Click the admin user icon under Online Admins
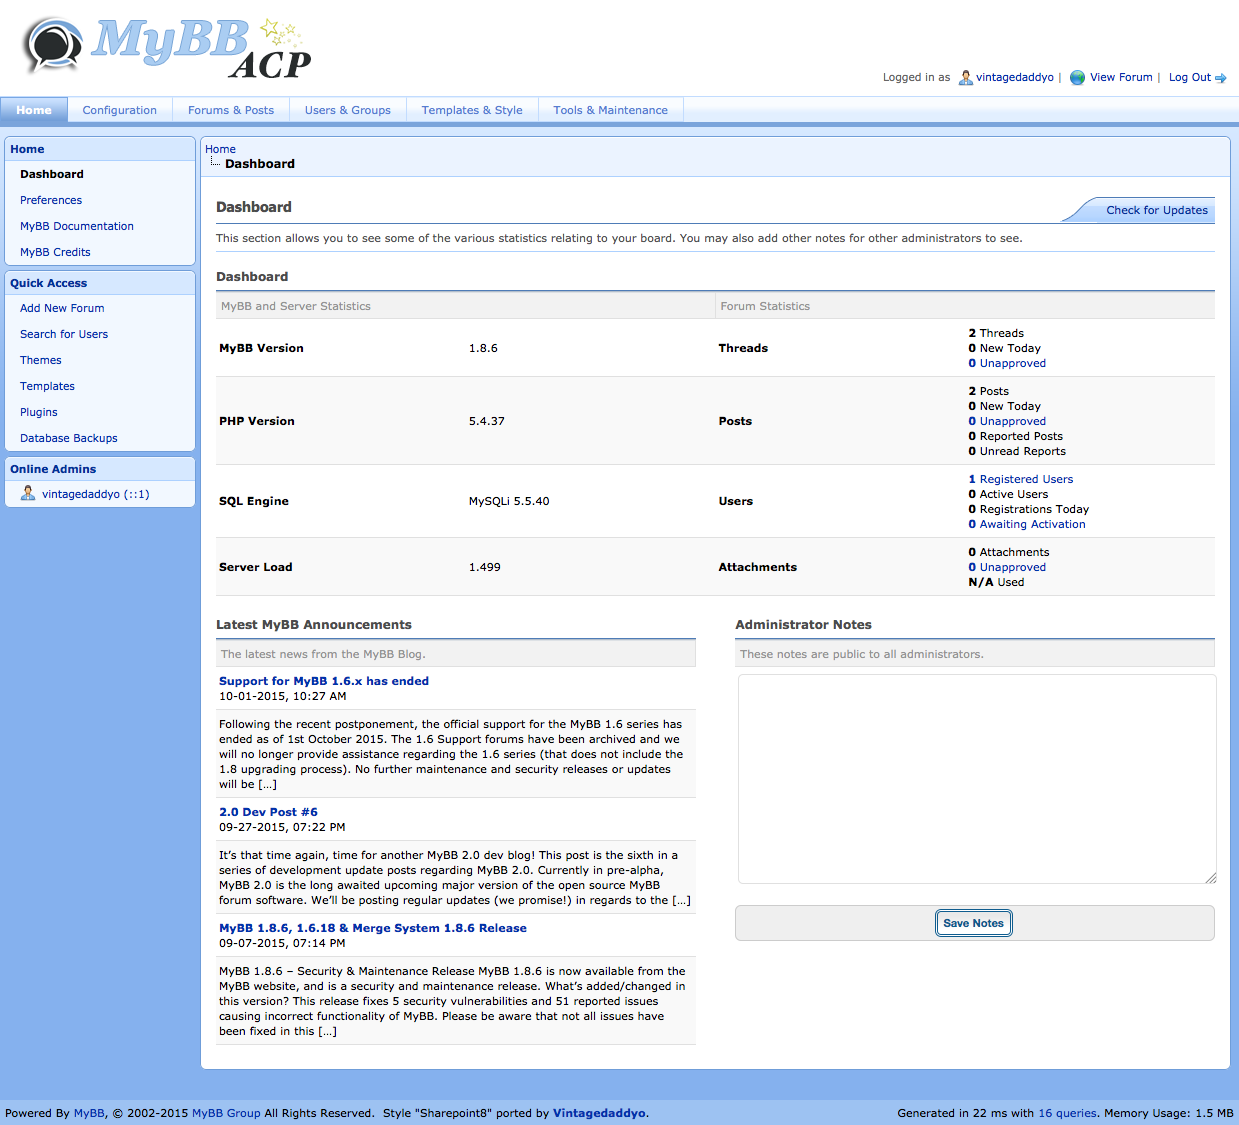Image resolution: width=1239 pixels, height=1125 pixels. click(x=28, y=494)
